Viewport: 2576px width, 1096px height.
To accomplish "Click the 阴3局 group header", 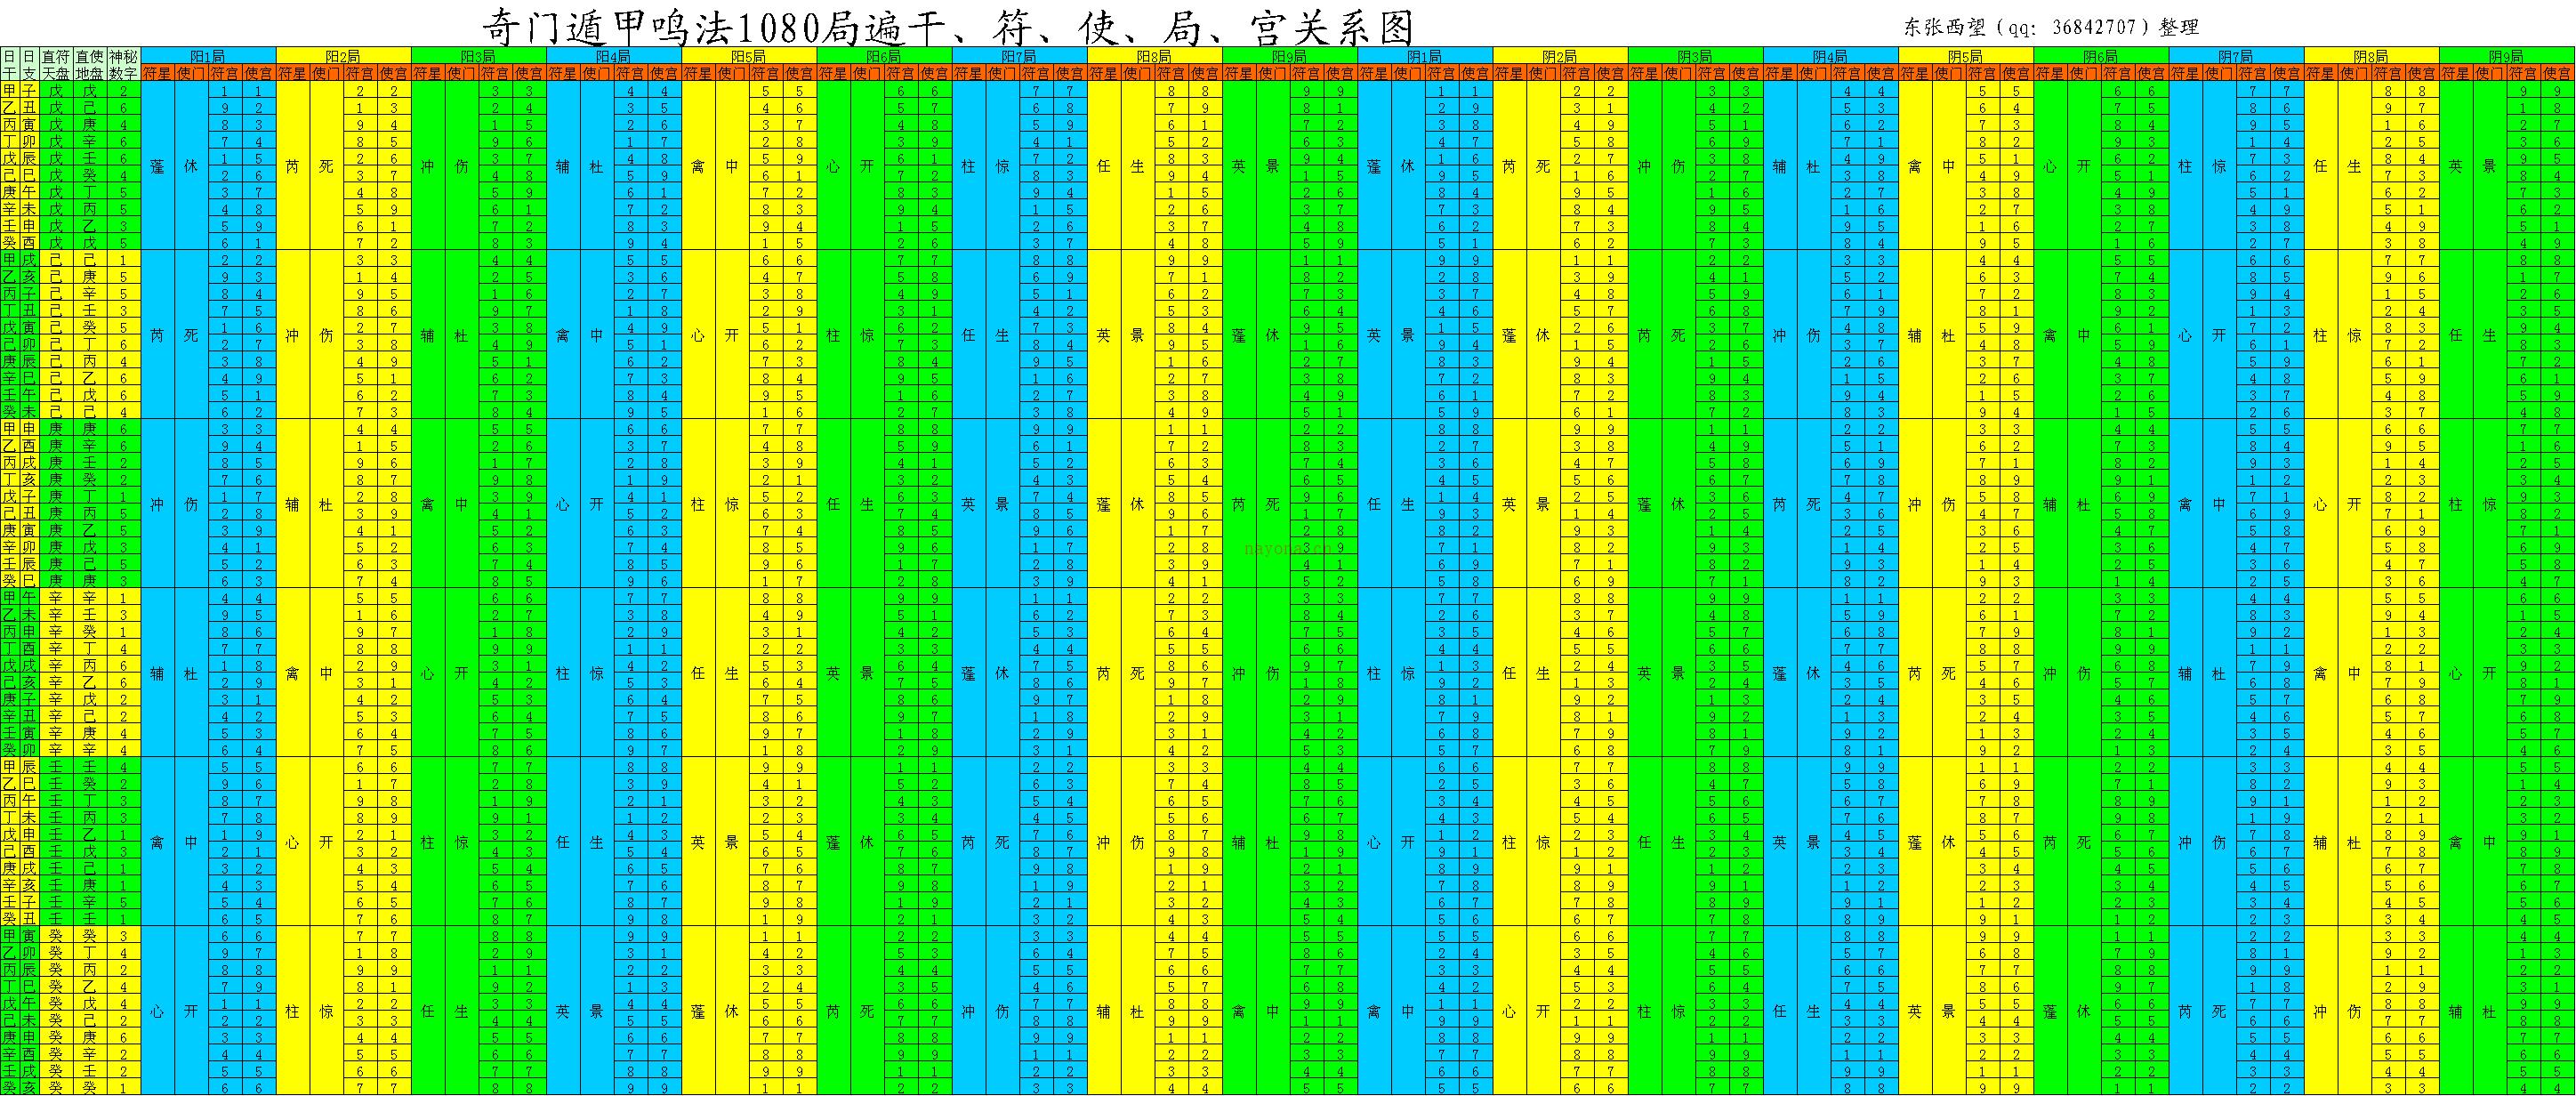I will [x=1694, y=56].
